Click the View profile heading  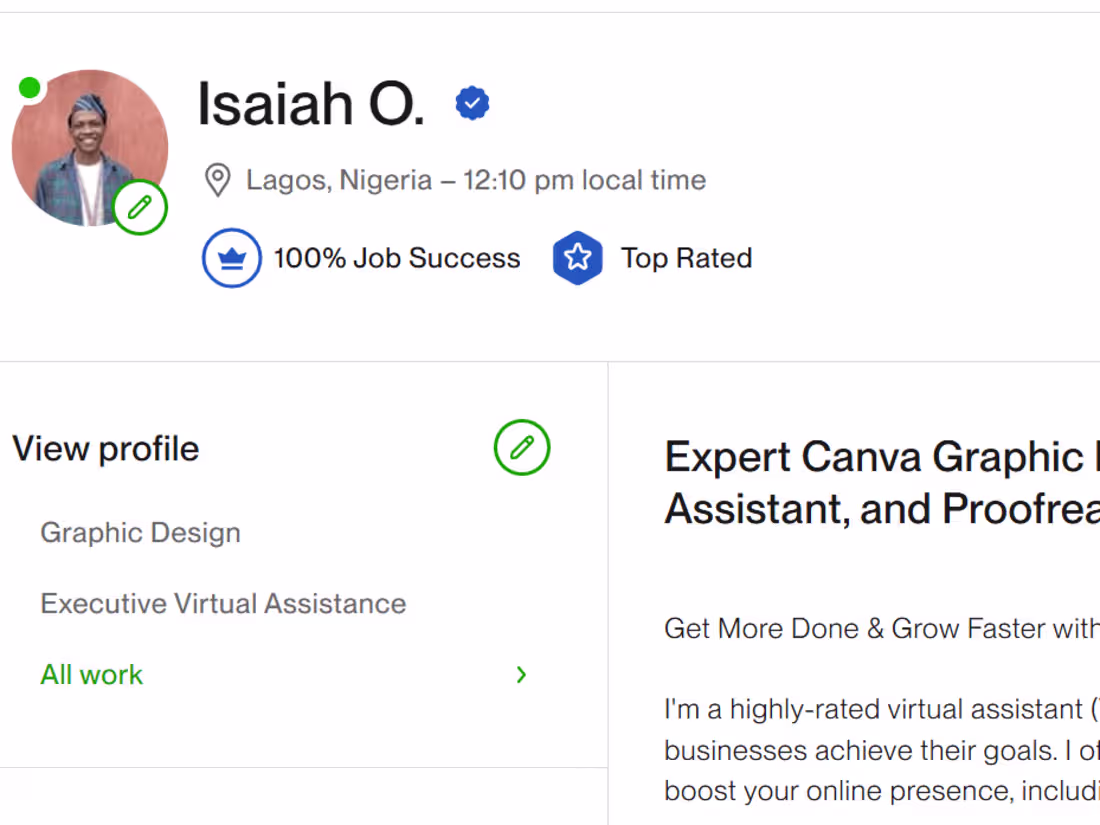pyautogui.click(x=105, y=448)
